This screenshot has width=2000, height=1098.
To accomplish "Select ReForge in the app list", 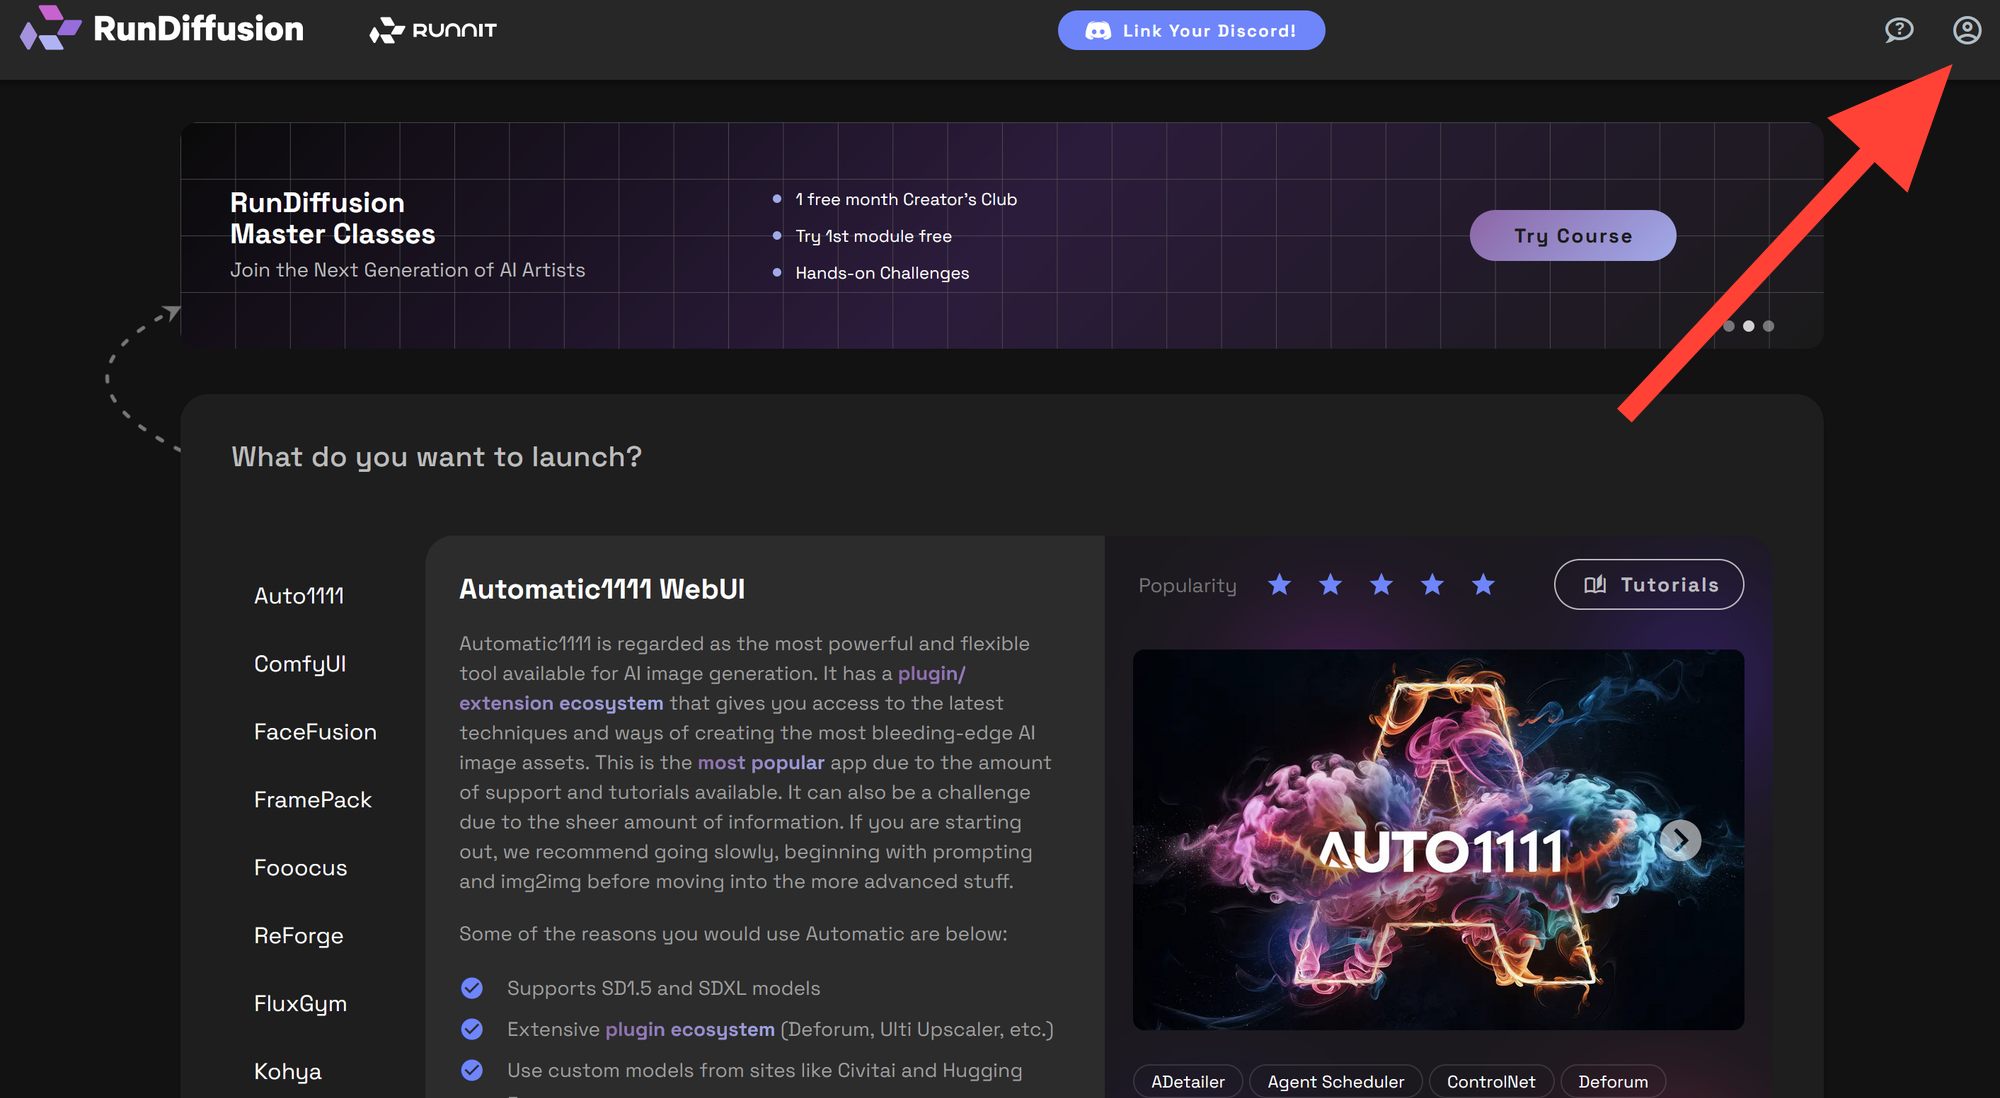I will tap(298, 936).
